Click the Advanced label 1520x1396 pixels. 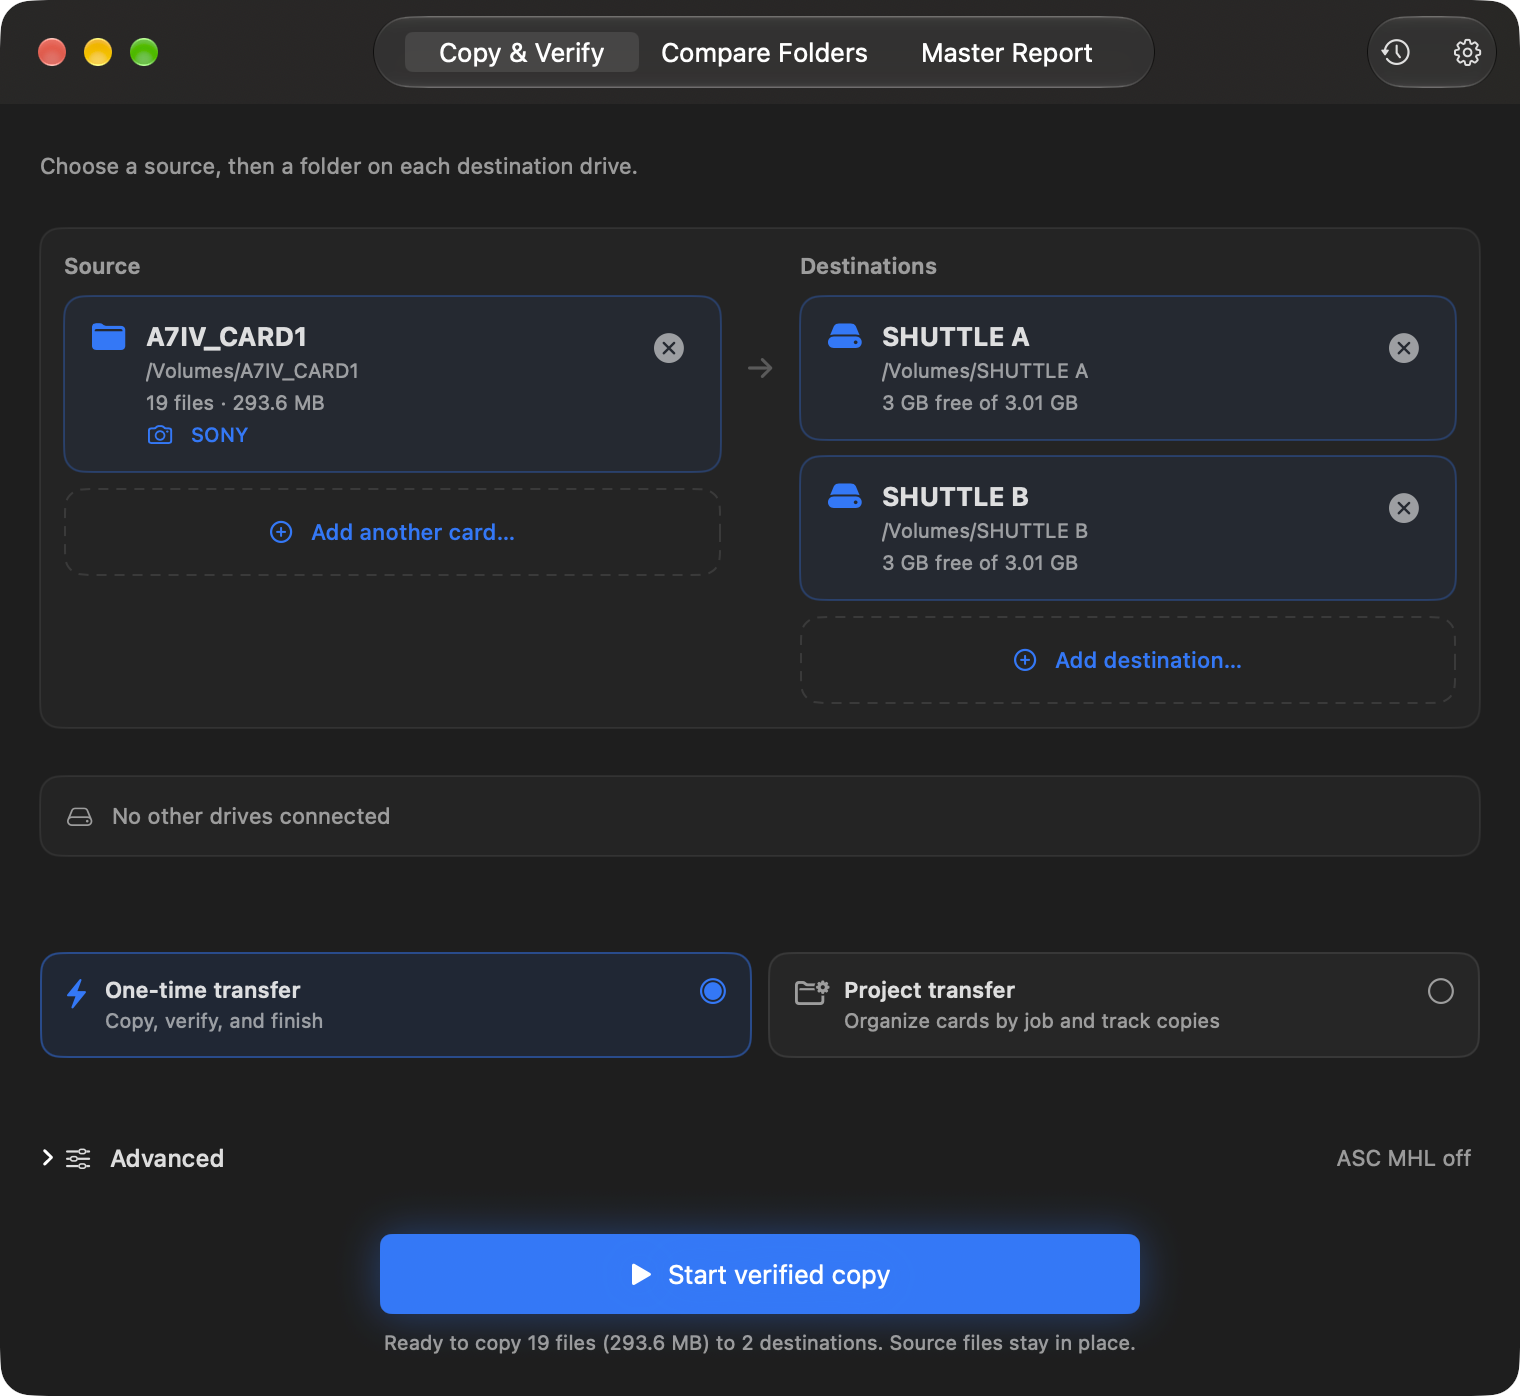[x=167, y=1158]
